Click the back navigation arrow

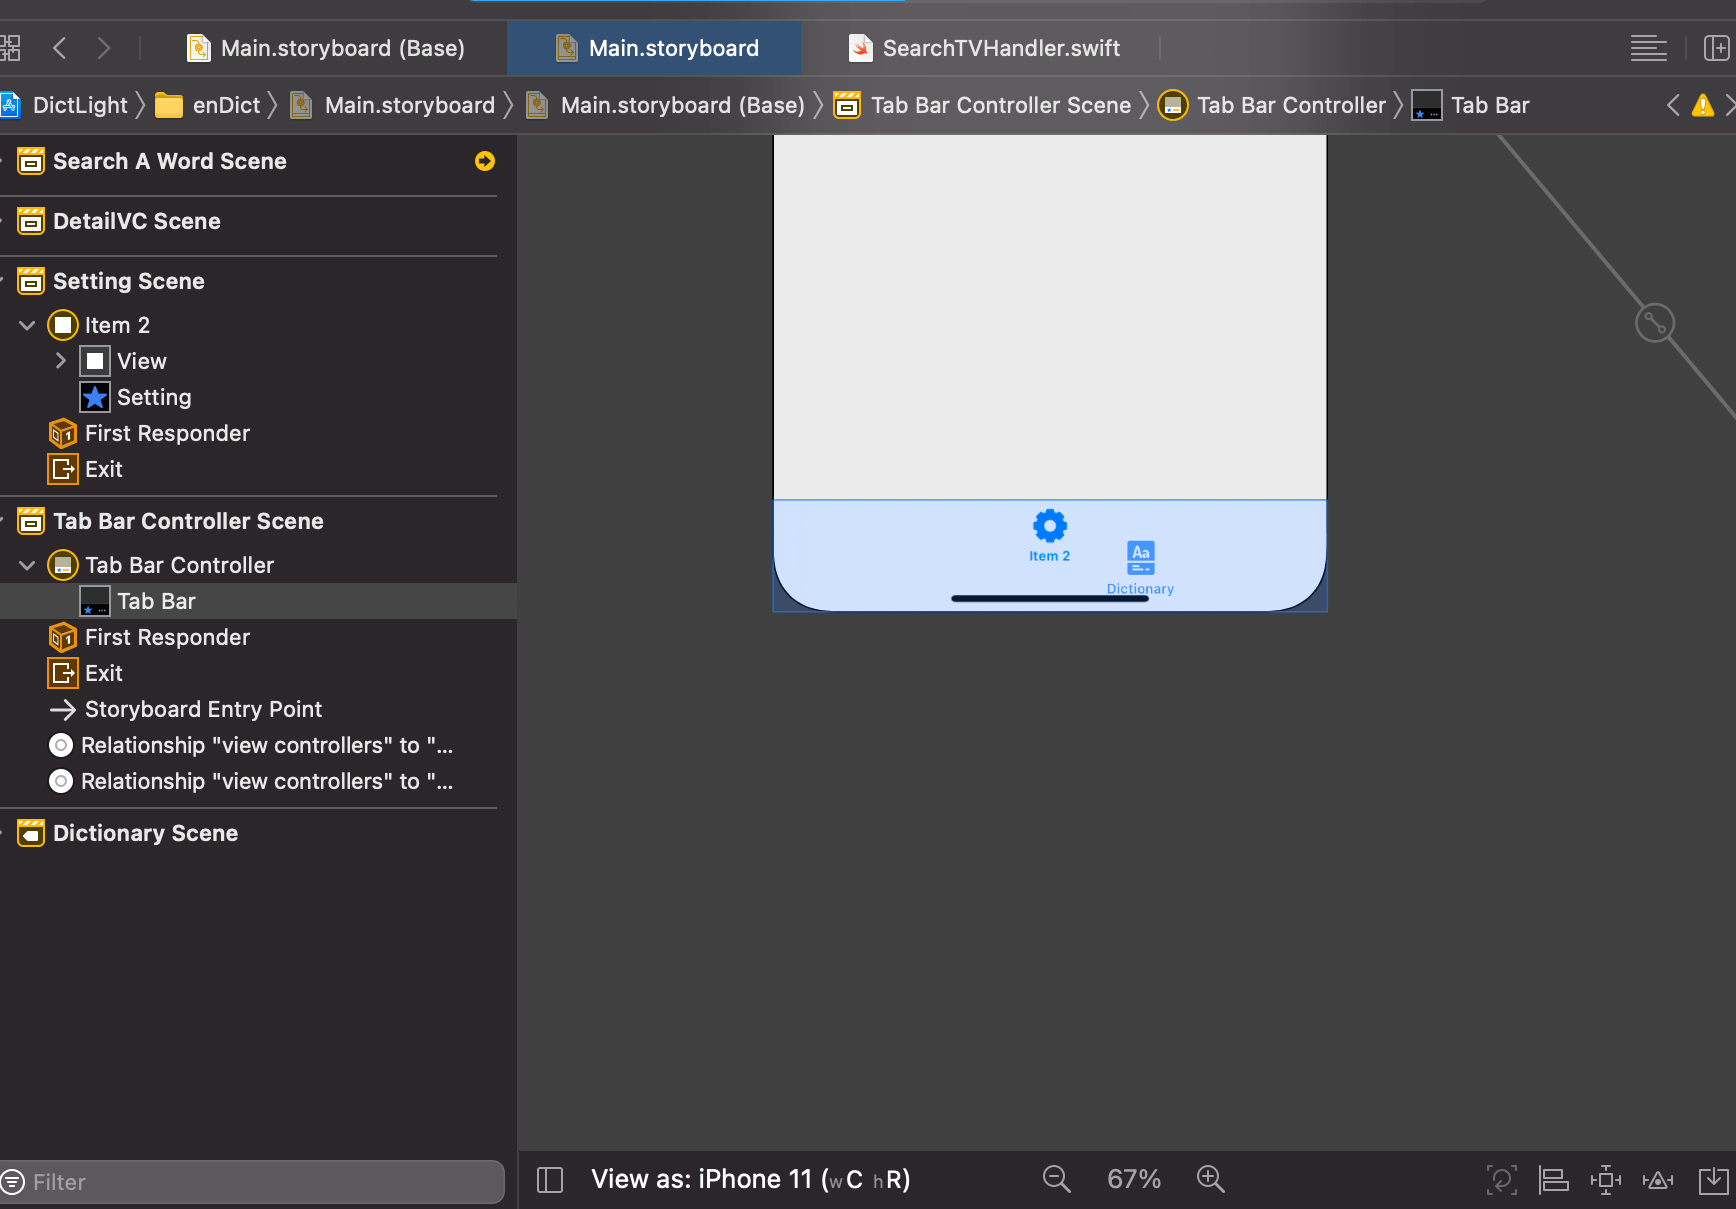click(x=59, y=47)
